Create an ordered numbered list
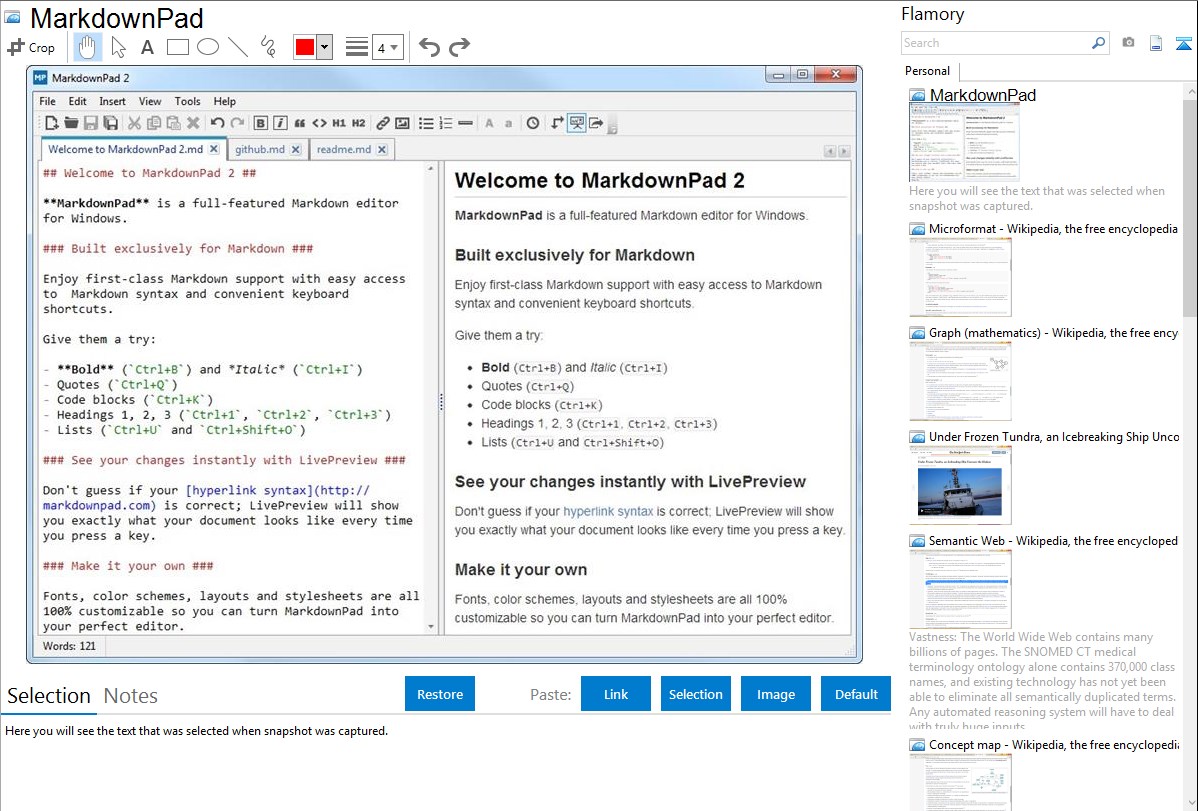The image size is (1198, 811). [x=446, y=123]
